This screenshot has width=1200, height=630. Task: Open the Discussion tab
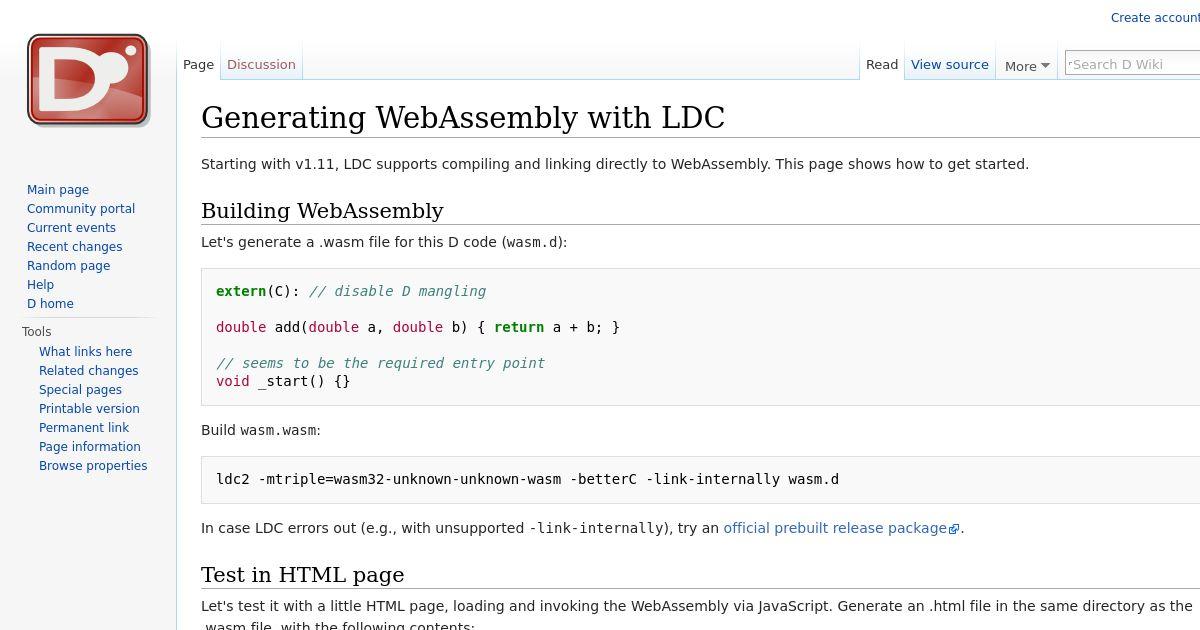tap(261, 64)
